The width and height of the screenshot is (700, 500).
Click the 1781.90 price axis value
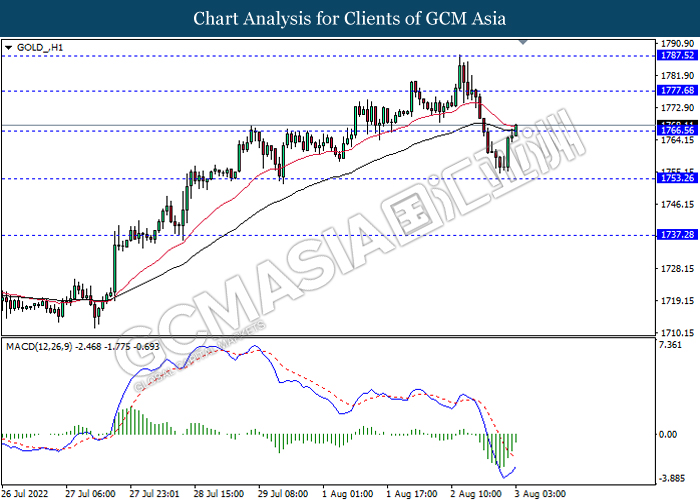[x=677, y=76]
